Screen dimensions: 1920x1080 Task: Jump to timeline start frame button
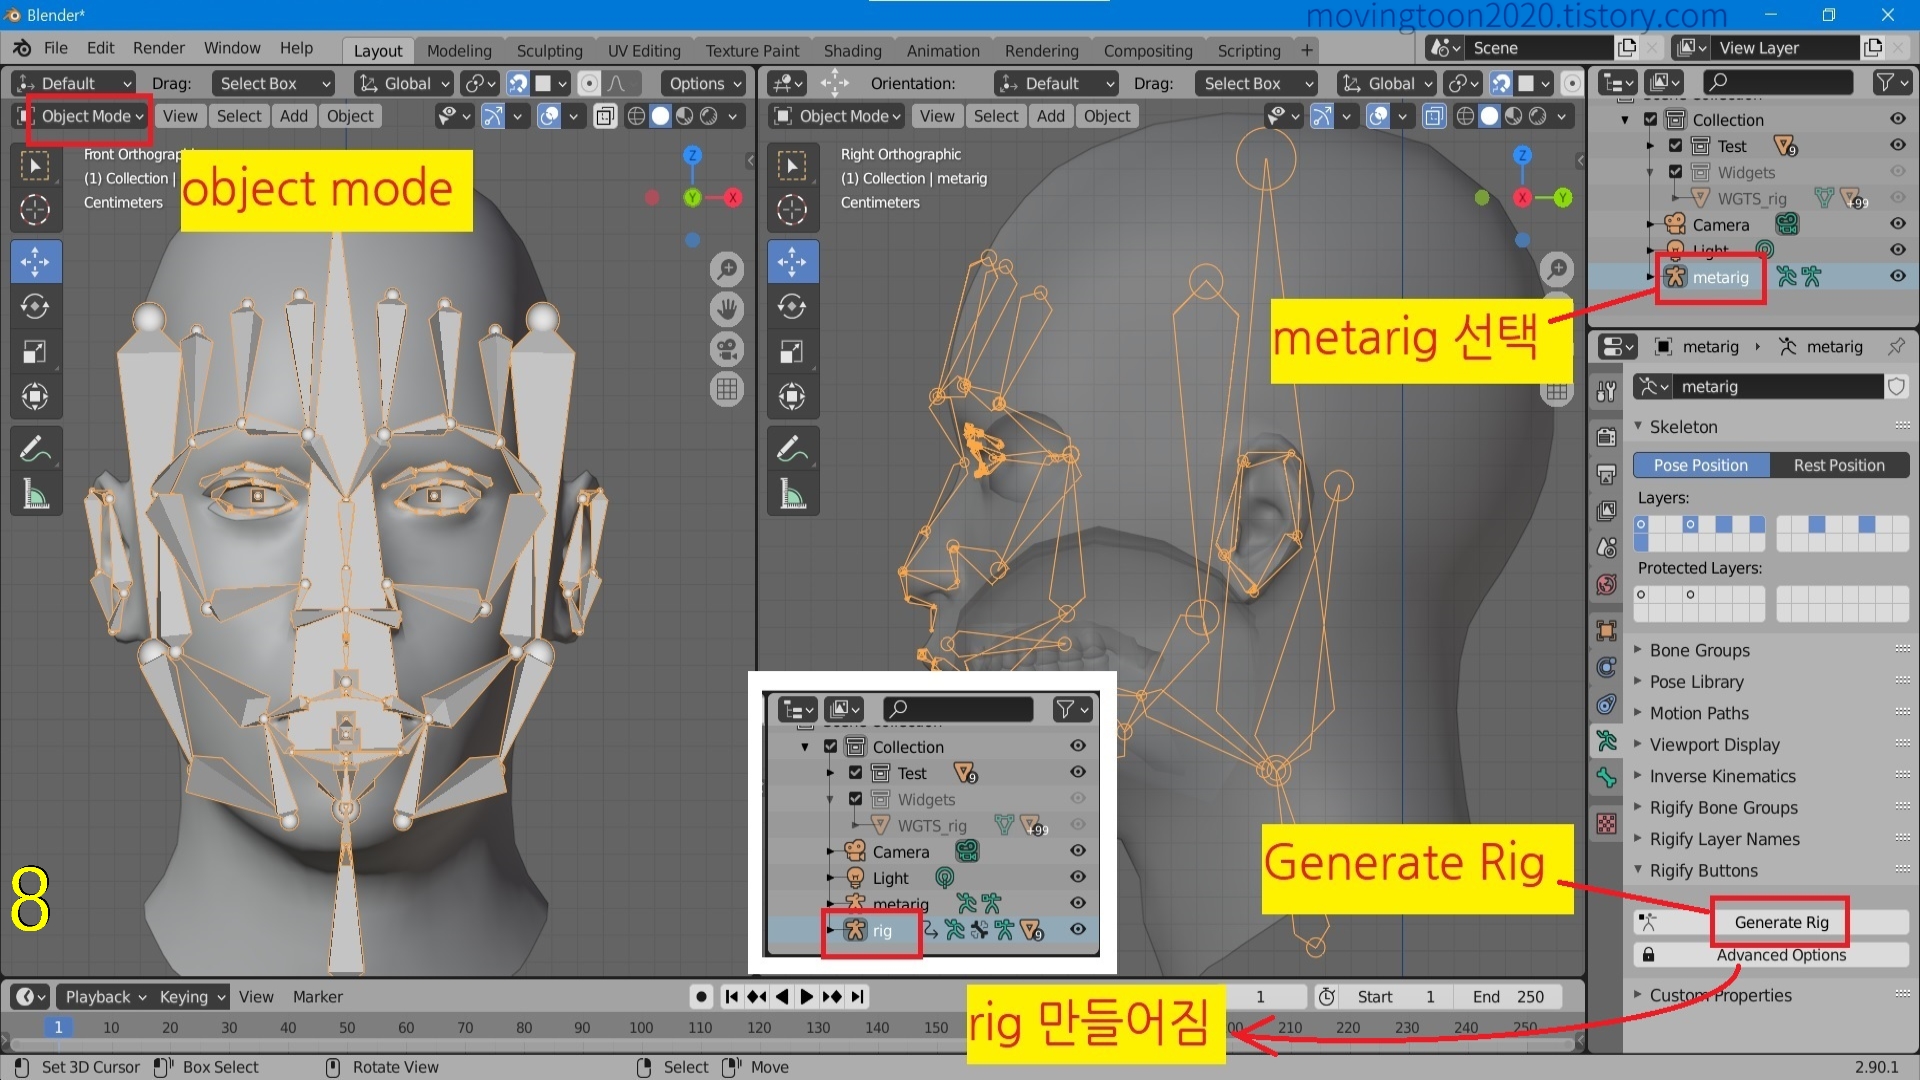(x=732, y=996)
